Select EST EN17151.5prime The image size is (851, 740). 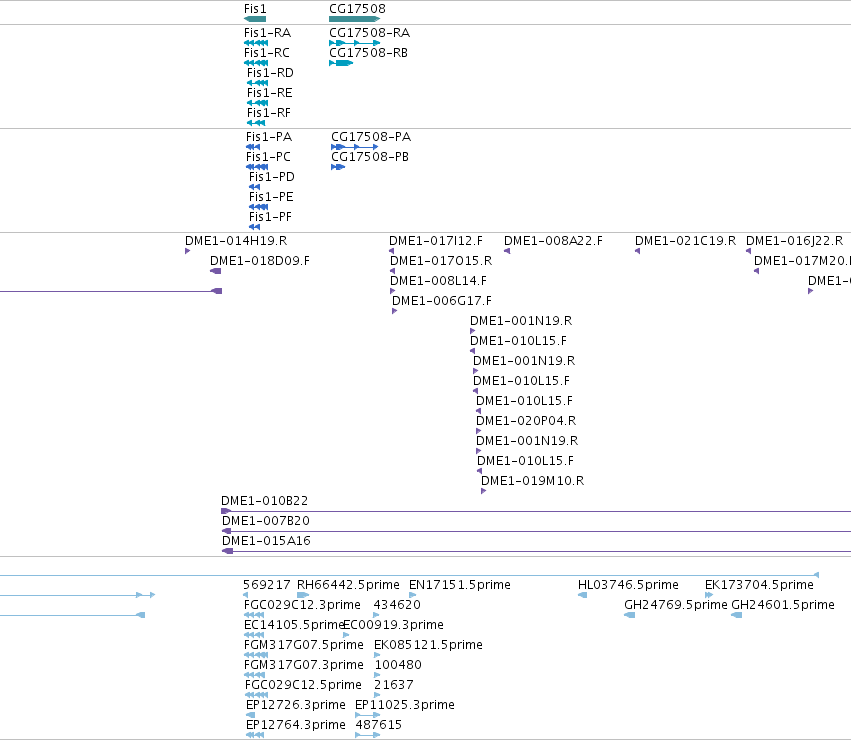[x=460, y=585]
